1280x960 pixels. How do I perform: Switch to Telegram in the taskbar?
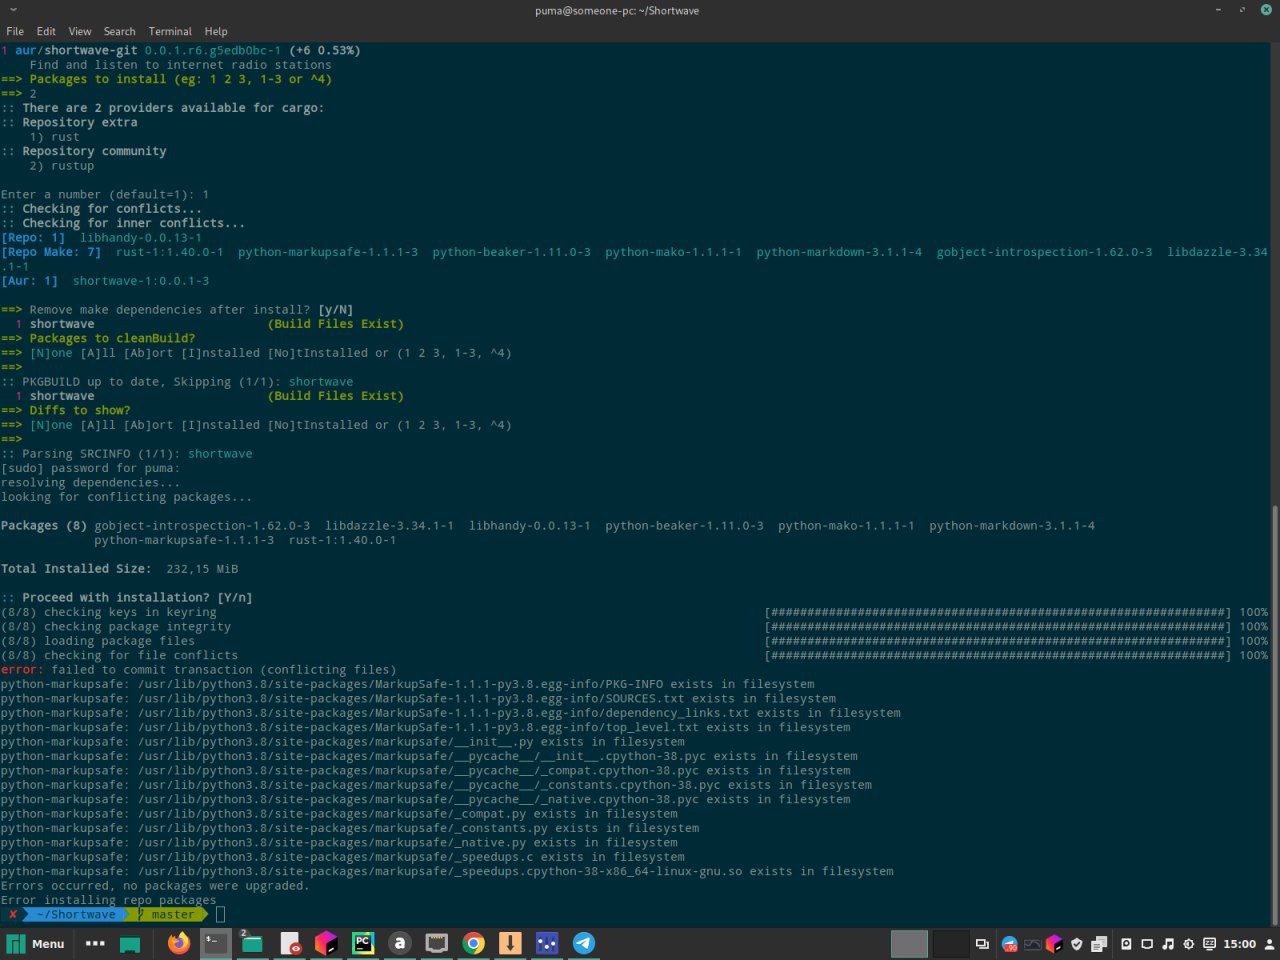(584, 943)
